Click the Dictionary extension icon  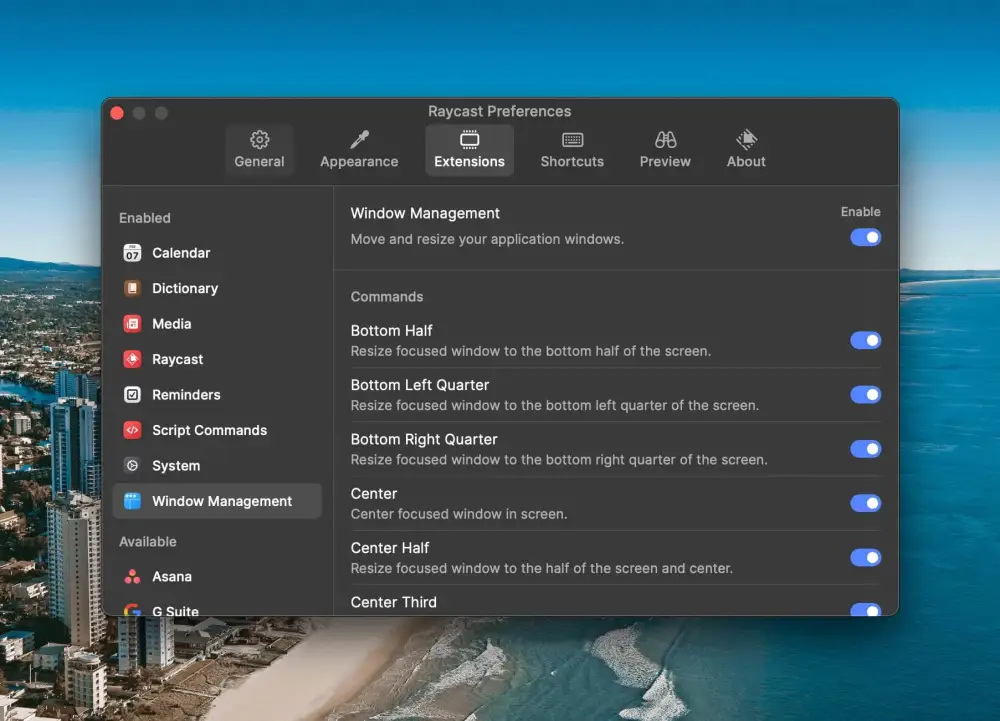tap(132, 288)
